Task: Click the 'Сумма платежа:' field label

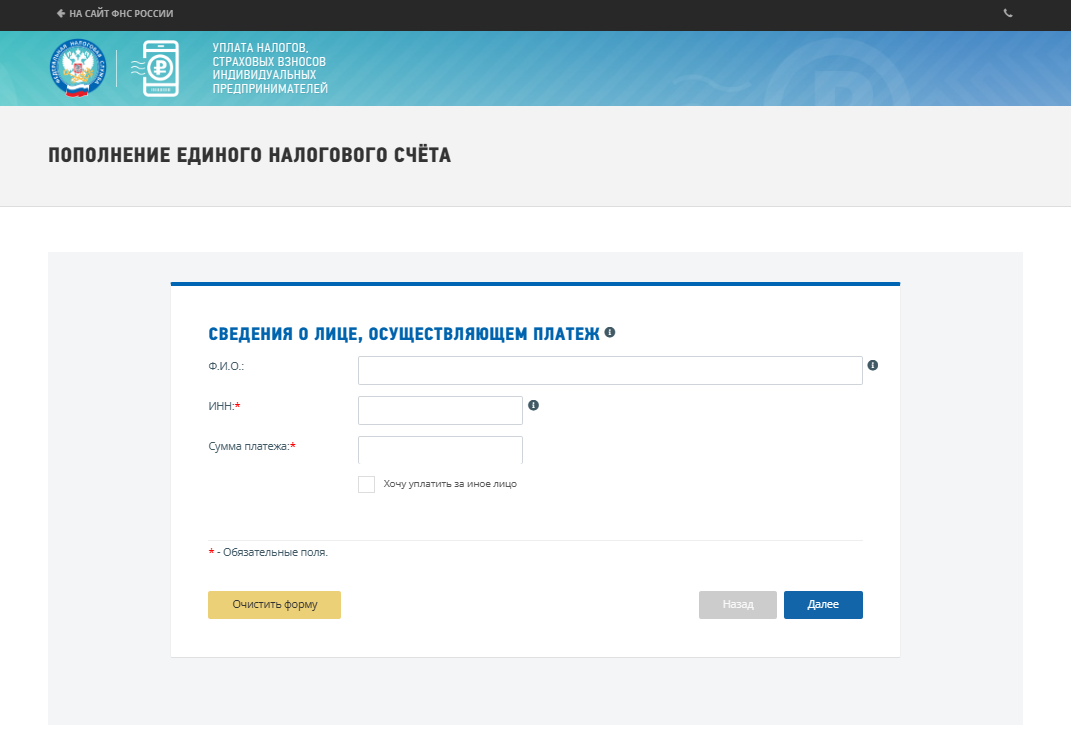Action: click(x=250, y=446)
